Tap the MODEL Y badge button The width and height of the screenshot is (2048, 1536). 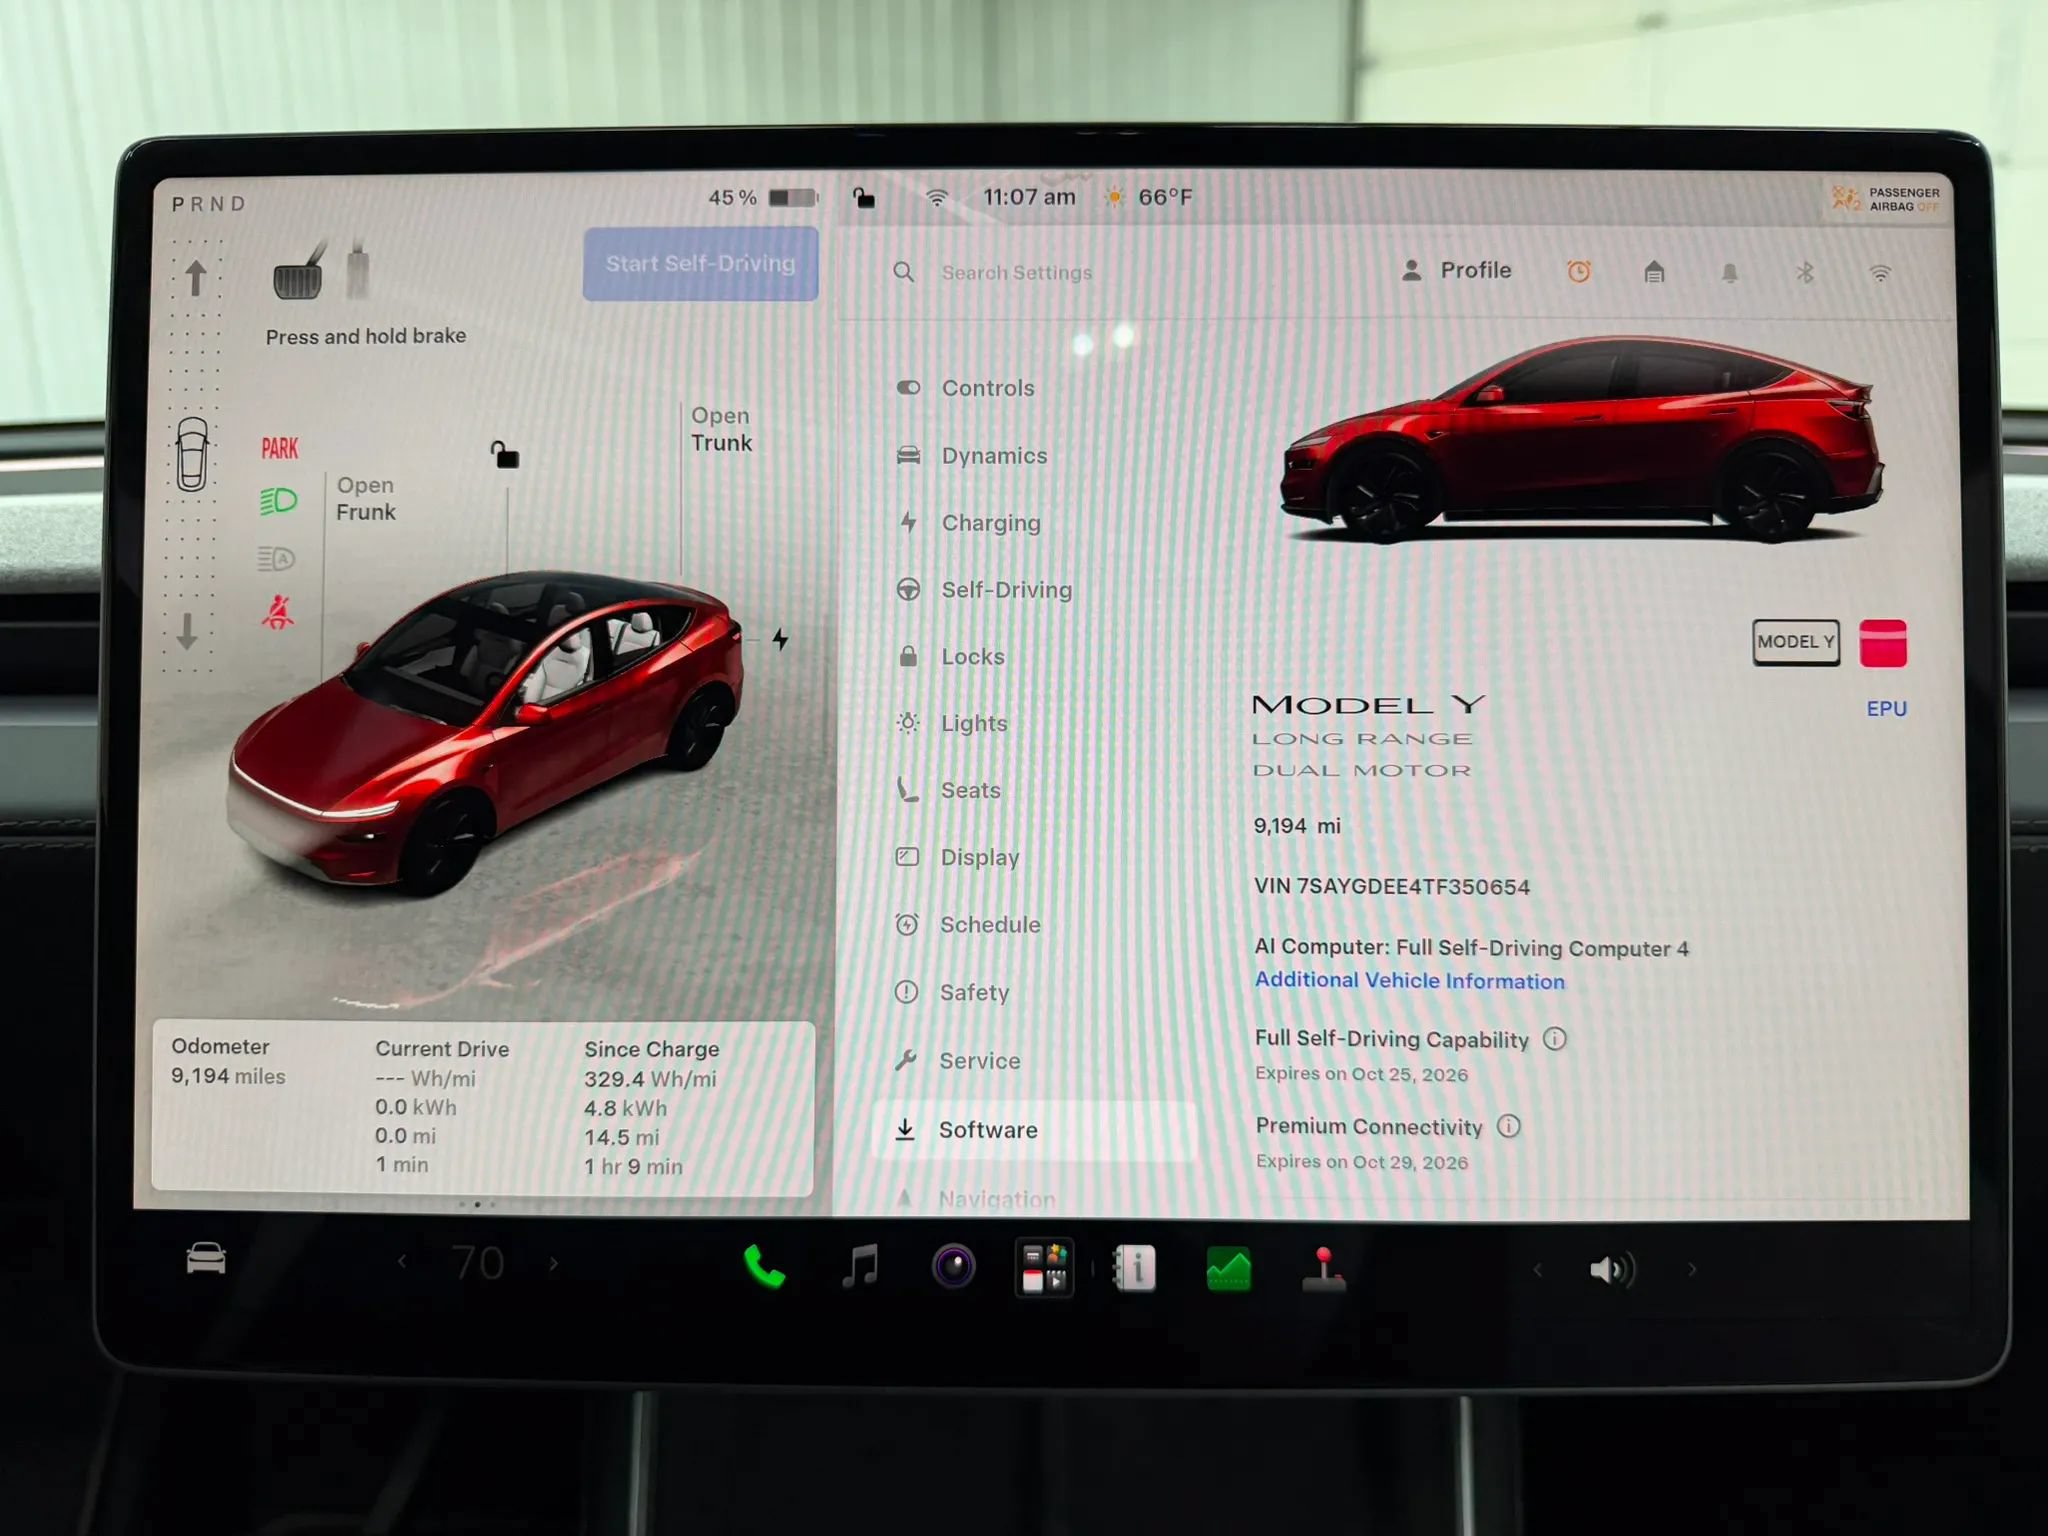[x=1796, y=642]
